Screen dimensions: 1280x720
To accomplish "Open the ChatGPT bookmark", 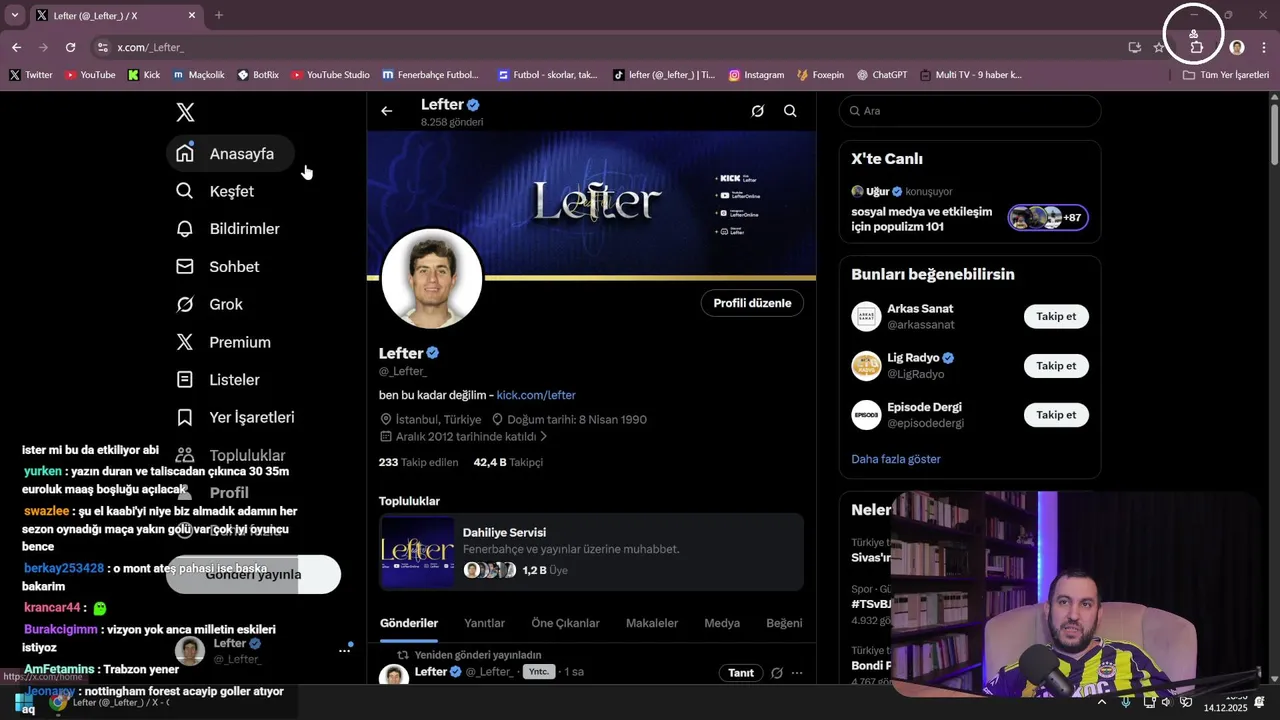I will pyautogui.click(x=881, y=75).
